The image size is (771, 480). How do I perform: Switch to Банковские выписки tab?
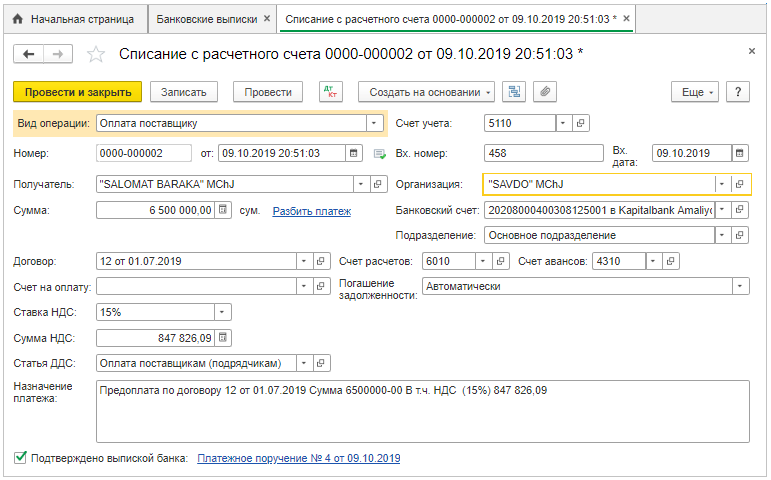(209, 19)
